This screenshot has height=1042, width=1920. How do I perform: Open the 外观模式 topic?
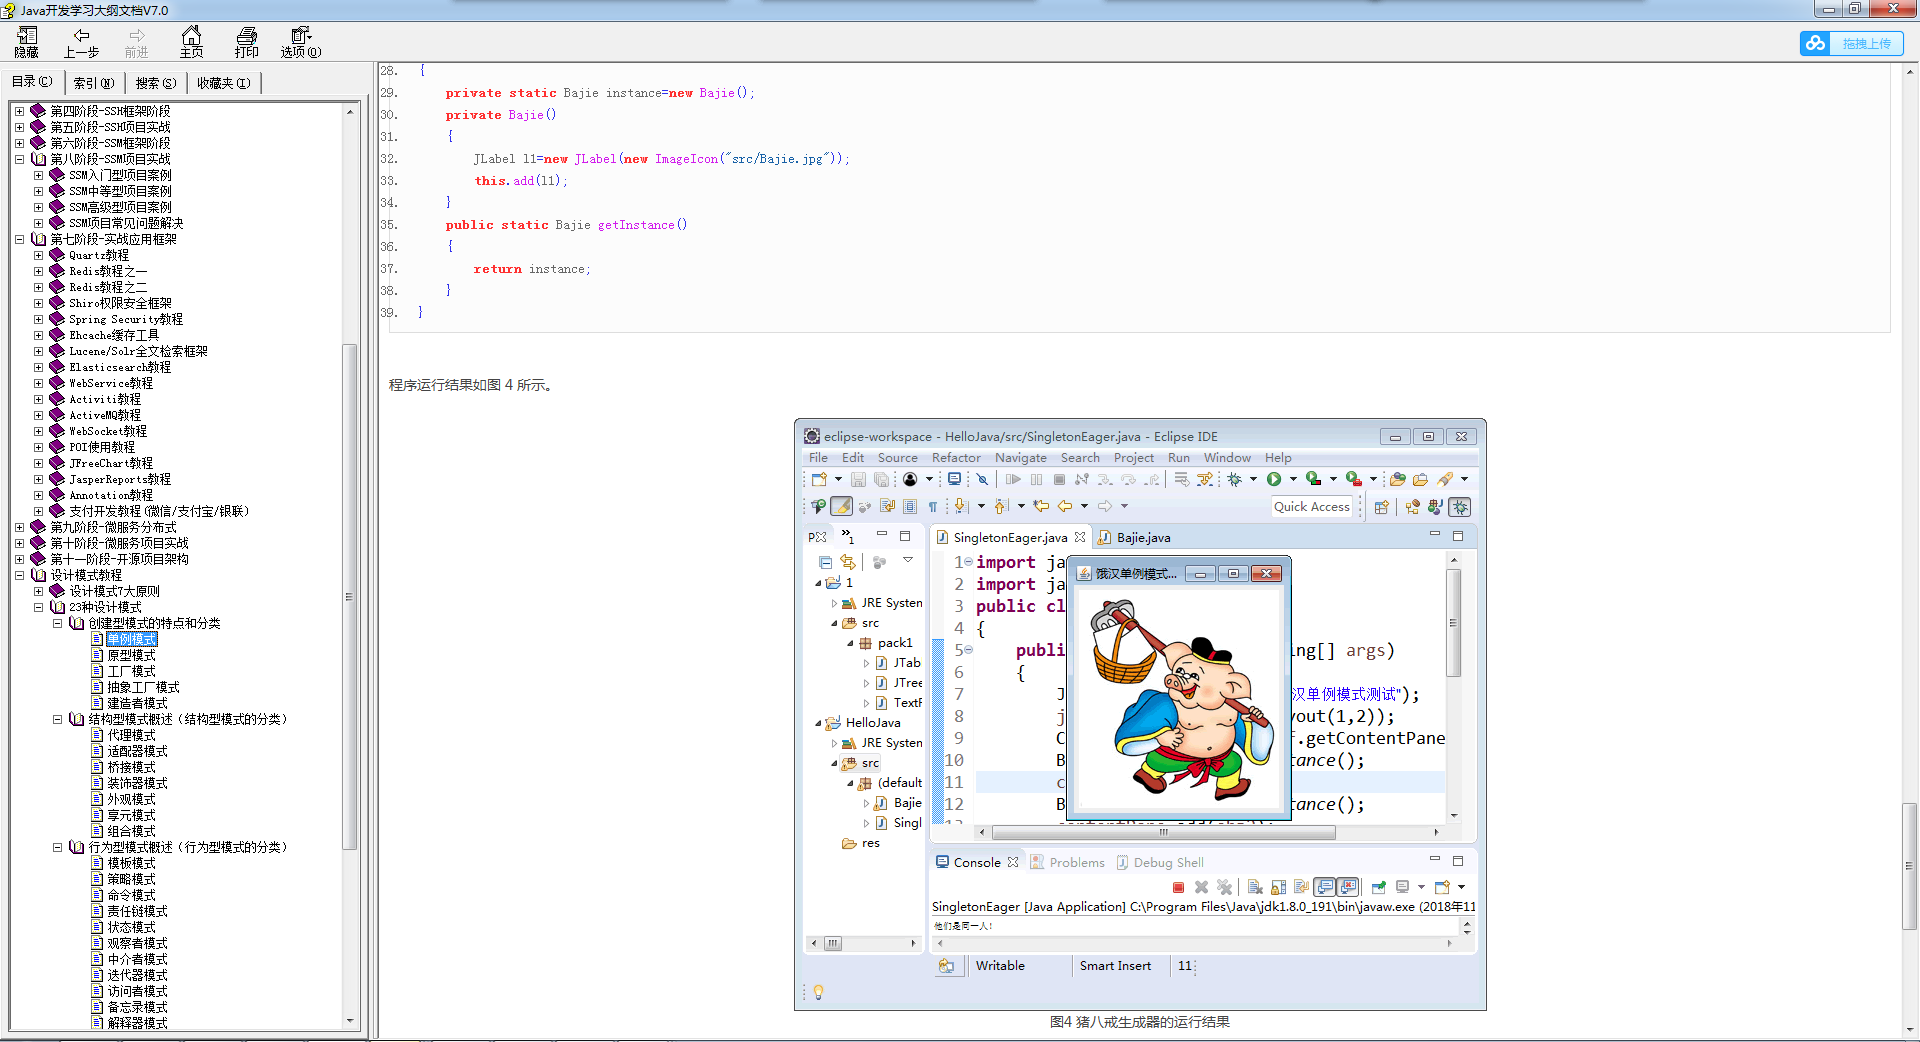131,799
